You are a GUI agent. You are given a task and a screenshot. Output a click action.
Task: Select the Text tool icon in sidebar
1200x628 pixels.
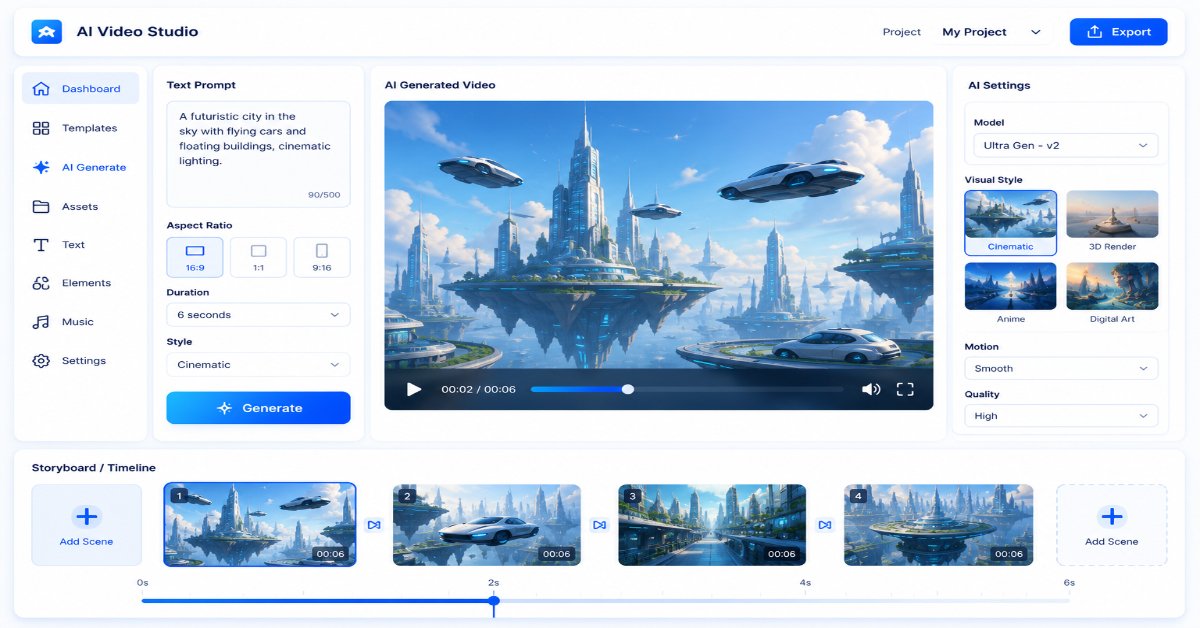(41, 245)
